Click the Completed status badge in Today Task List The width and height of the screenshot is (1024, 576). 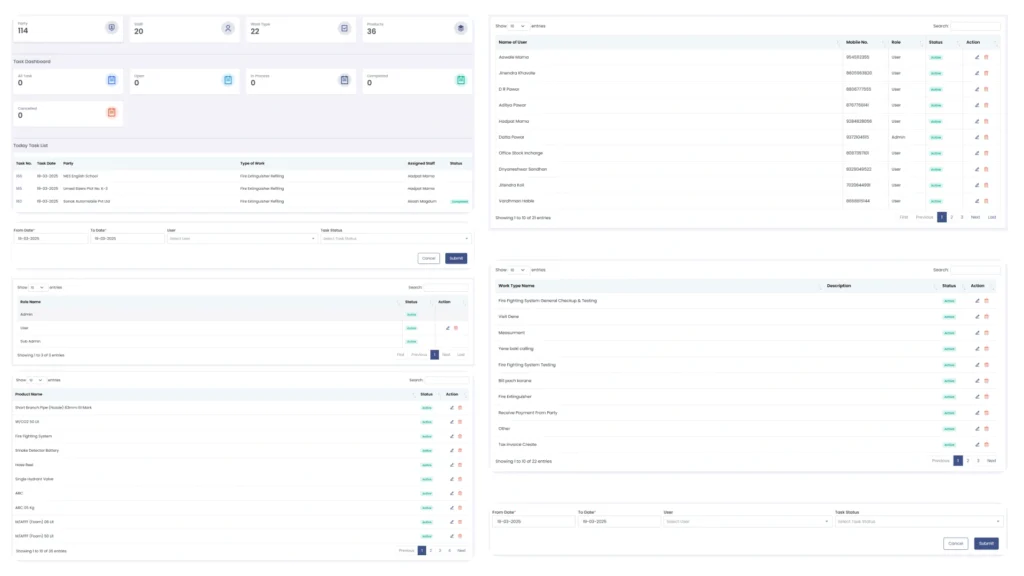pos(460,202)
